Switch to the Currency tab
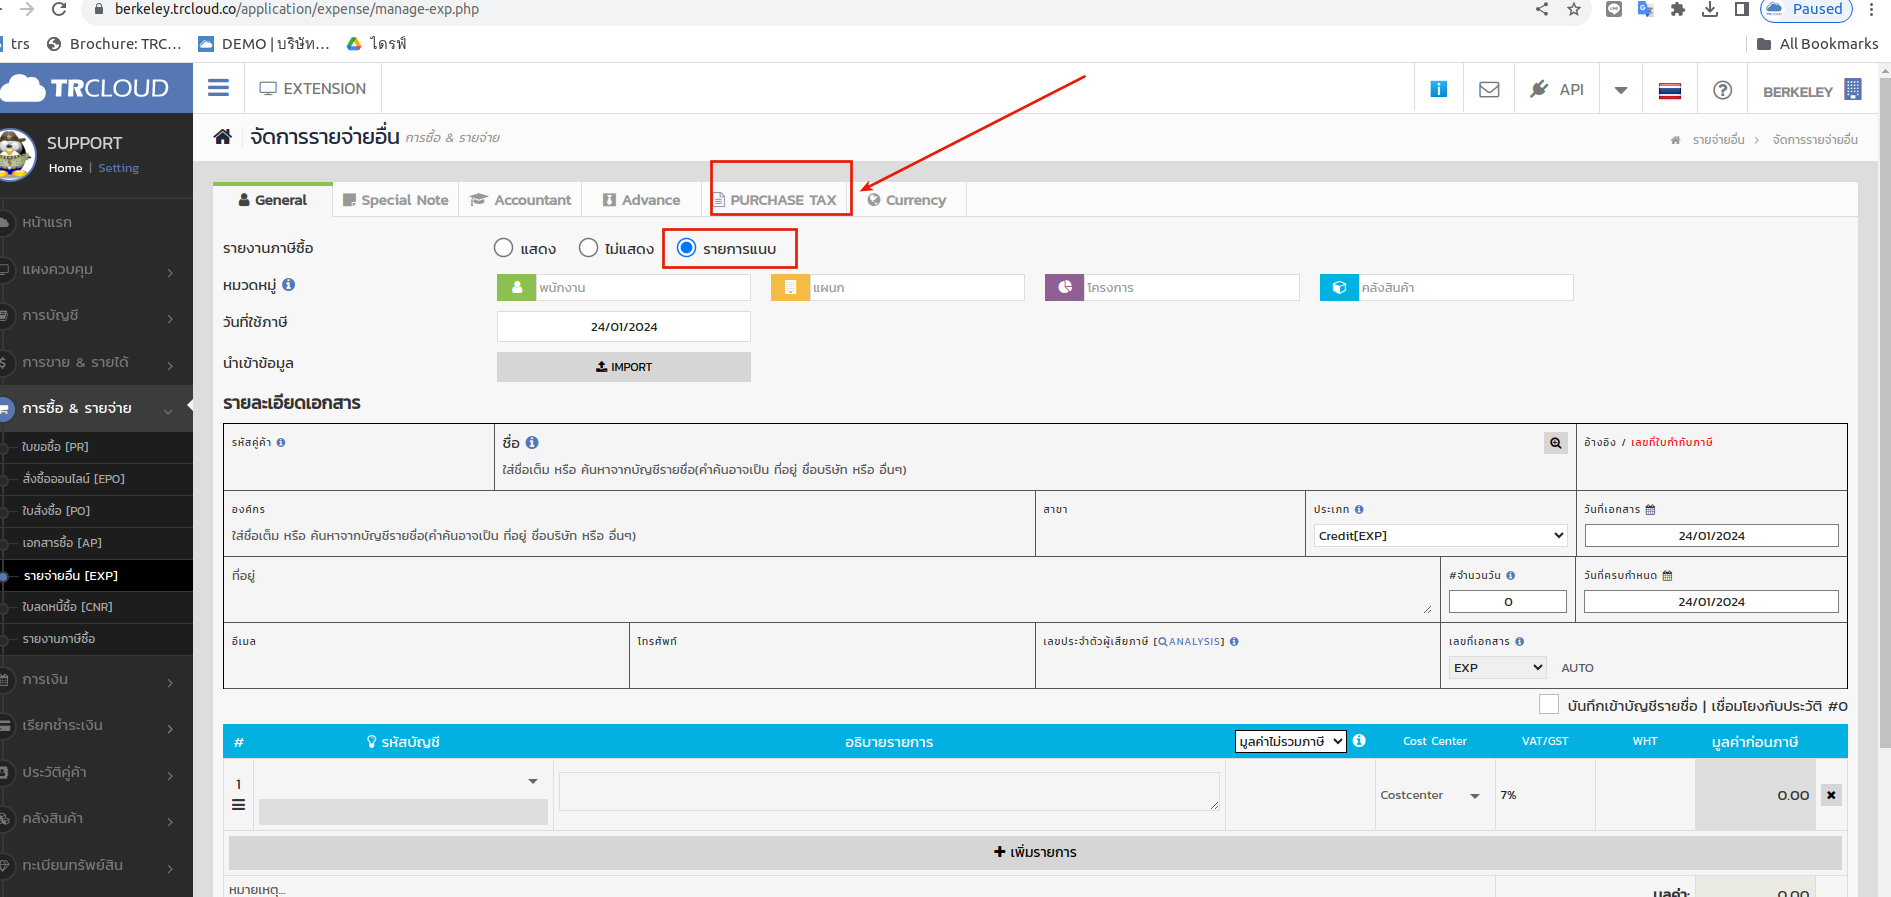 click(x=906, y=200)
